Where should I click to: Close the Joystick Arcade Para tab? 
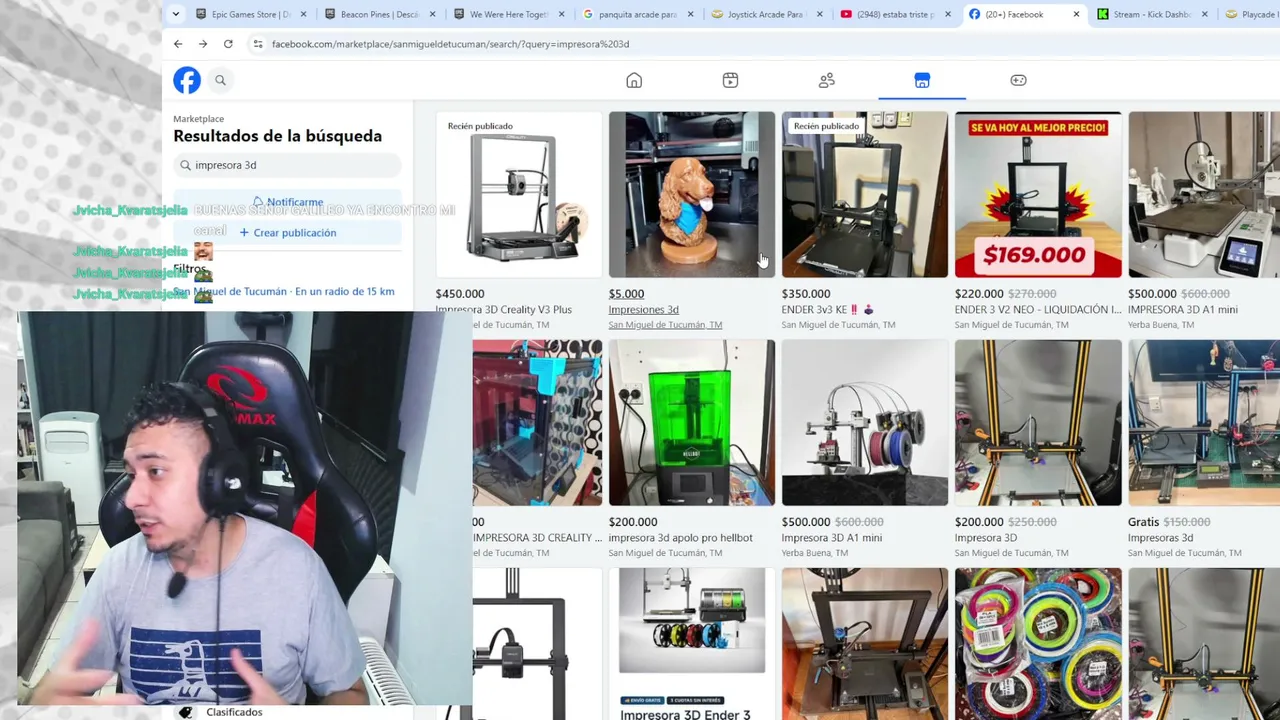point(819,14)
